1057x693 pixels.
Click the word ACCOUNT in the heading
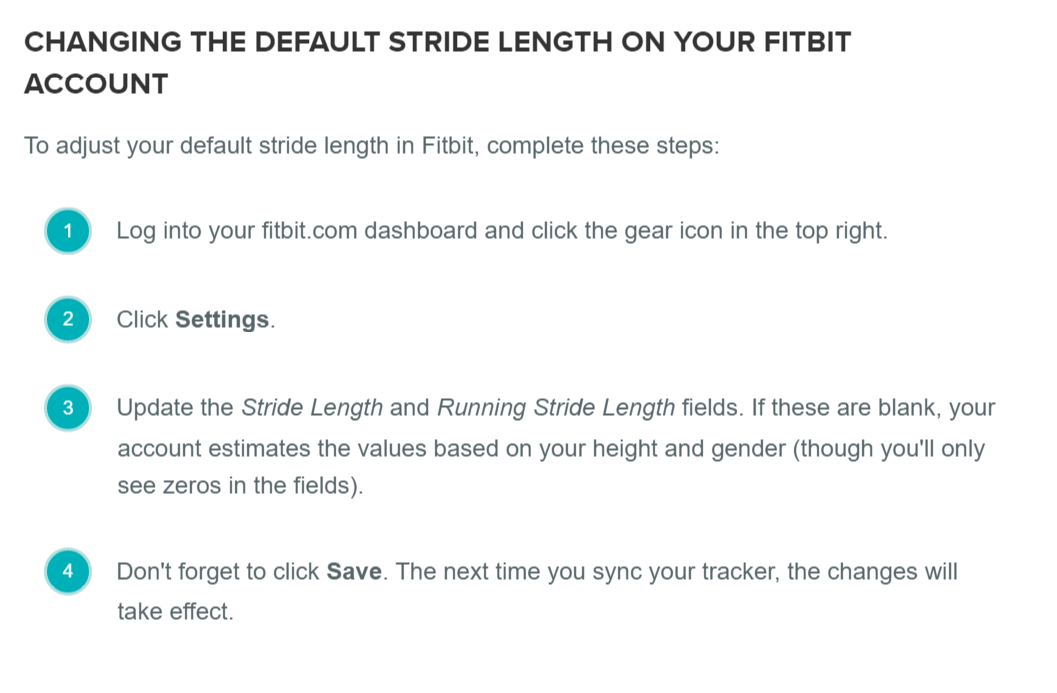click(x=96, y=84)
